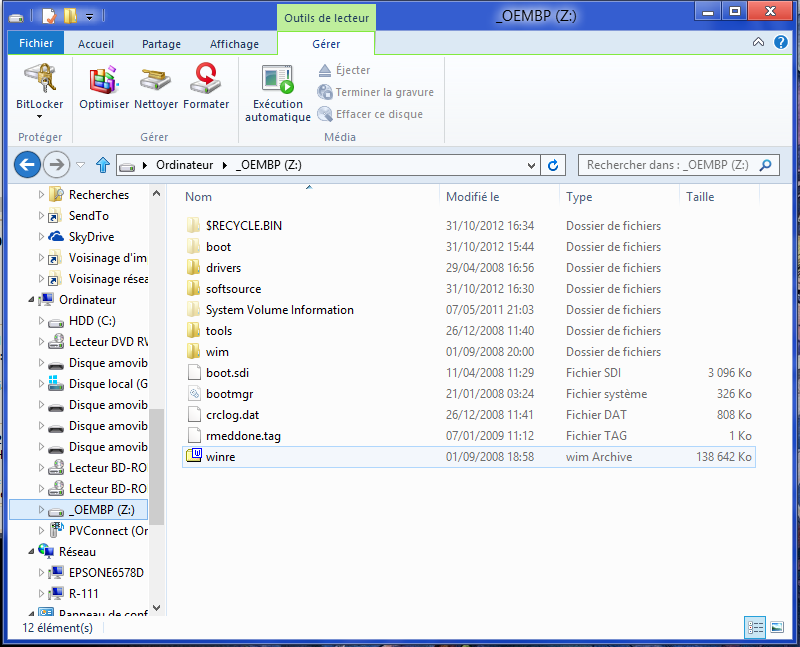
Task: Collapse the Réseau tree node
Action: point(32,552)
